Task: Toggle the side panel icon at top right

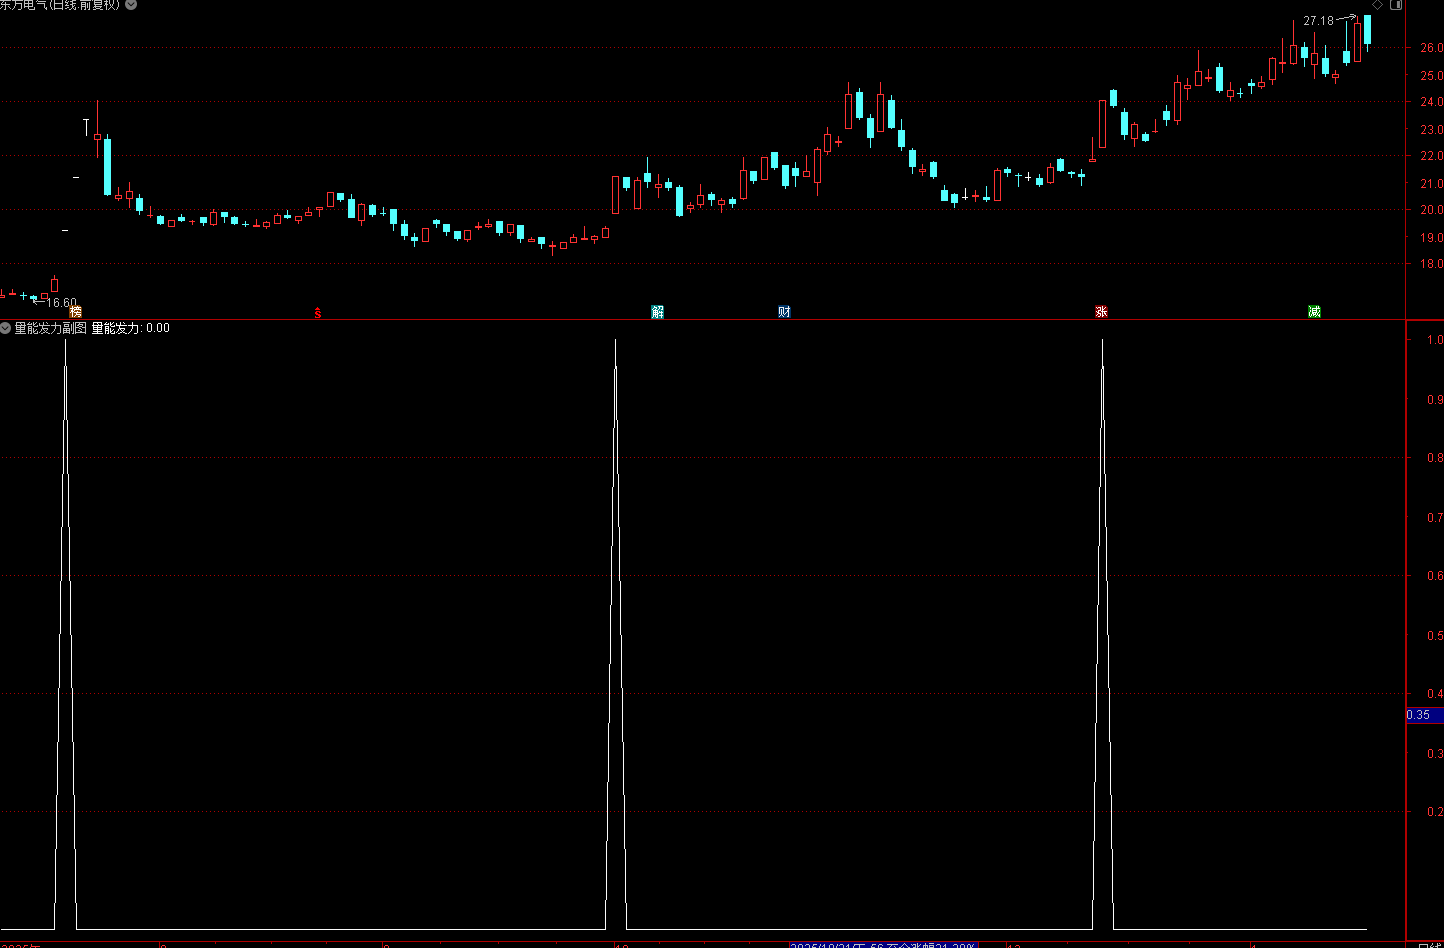Action: (x=1397, y=5)
